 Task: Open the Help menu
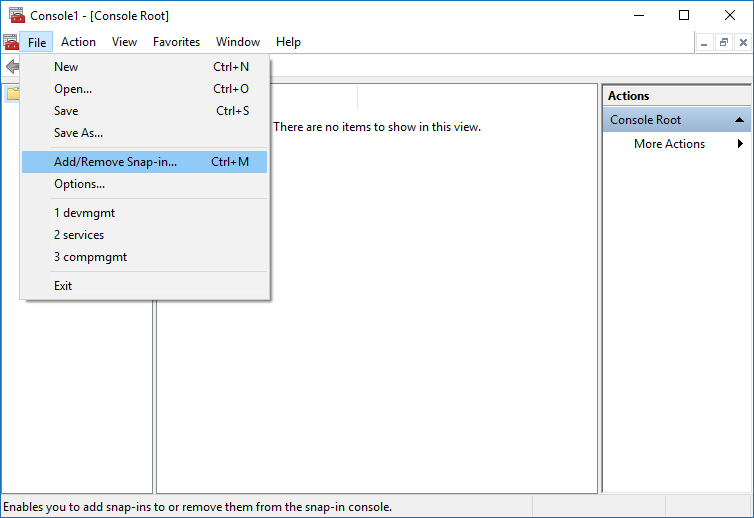(x=288, y=42)
